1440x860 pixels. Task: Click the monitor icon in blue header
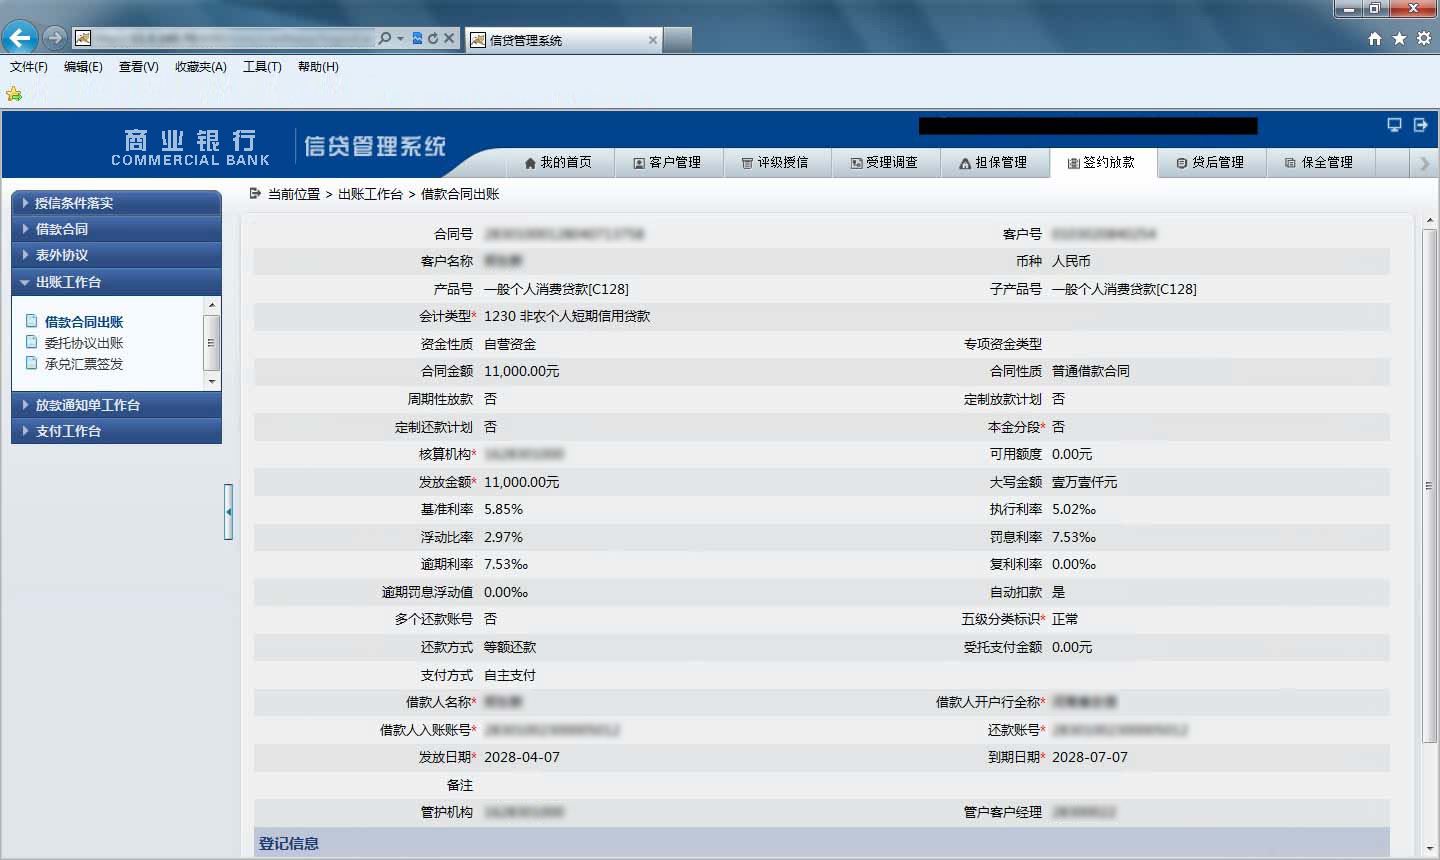(1394, 125)
